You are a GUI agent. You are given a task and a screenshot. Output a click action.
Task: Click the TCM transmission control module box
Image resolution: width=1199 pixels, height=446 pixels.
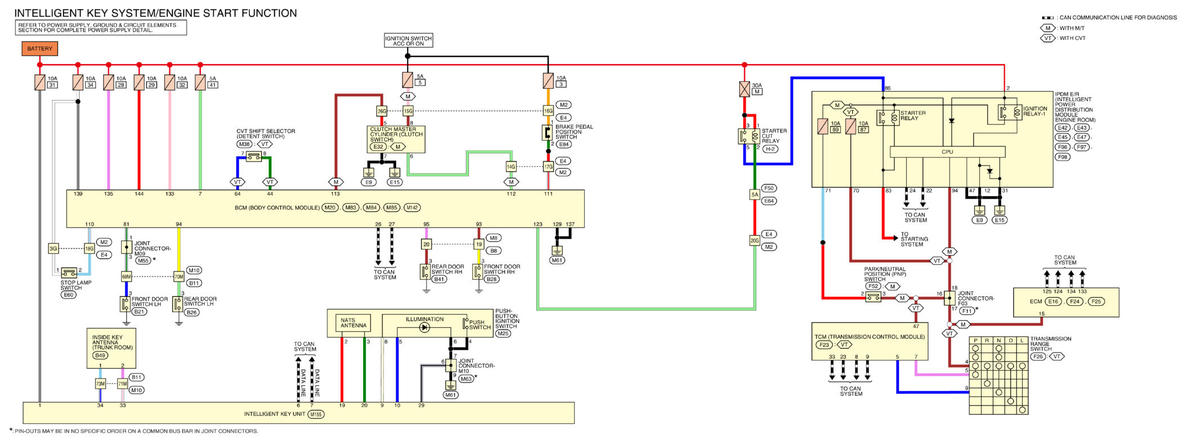(x=869, y=335)
